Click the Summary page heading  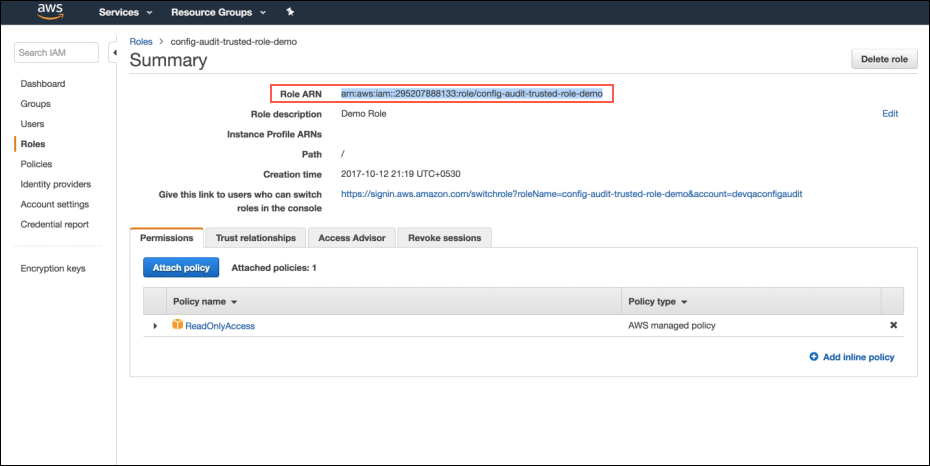click(168, 60)
